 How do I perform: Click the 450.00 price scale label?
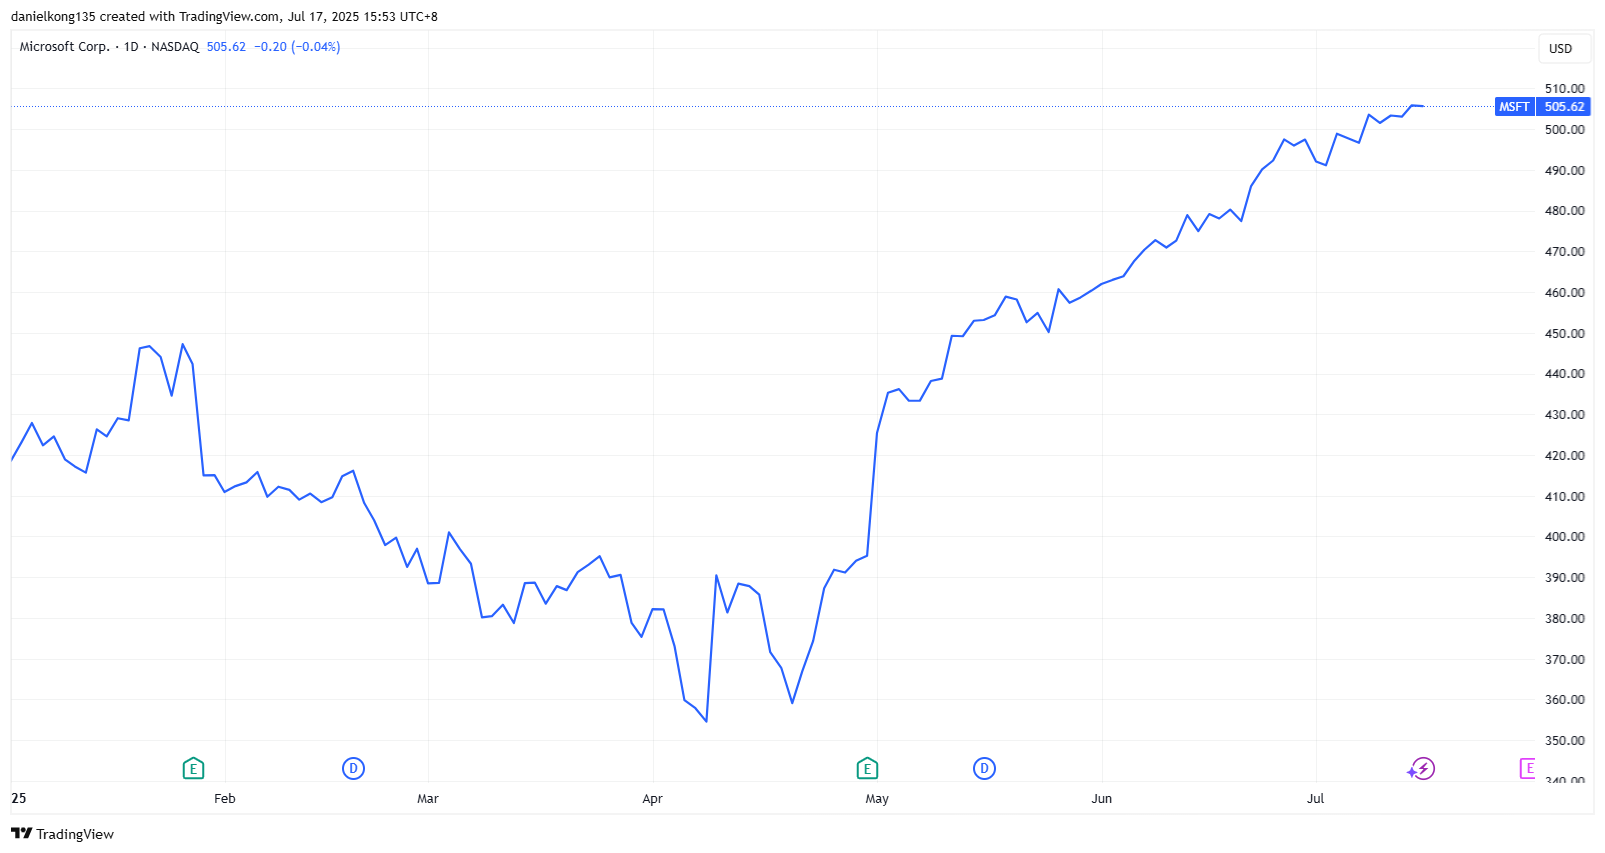click(x=1564, y=333)
